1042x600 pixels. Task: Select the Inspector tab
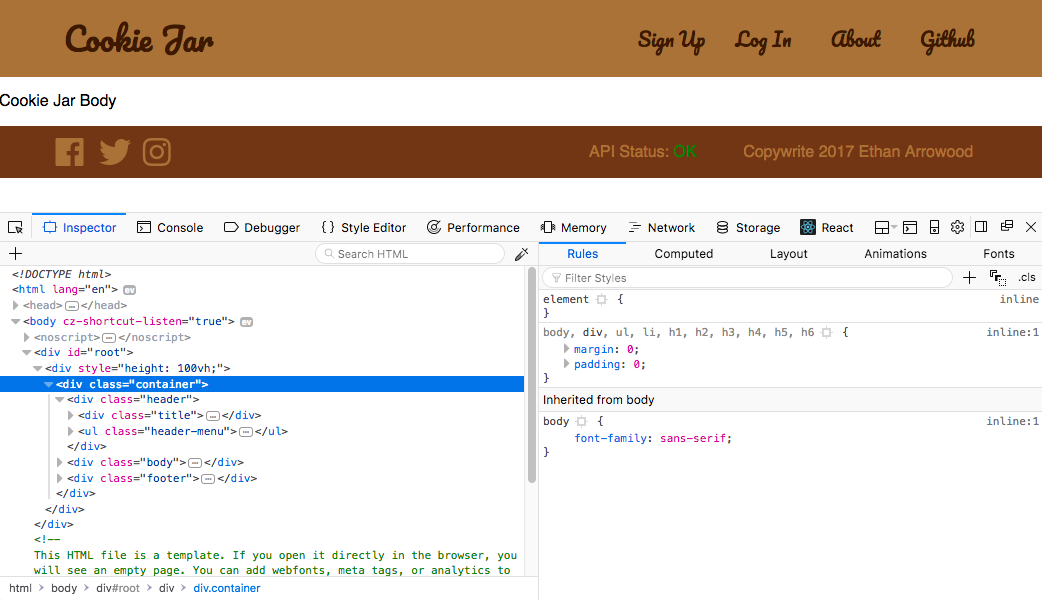(79, 227)
